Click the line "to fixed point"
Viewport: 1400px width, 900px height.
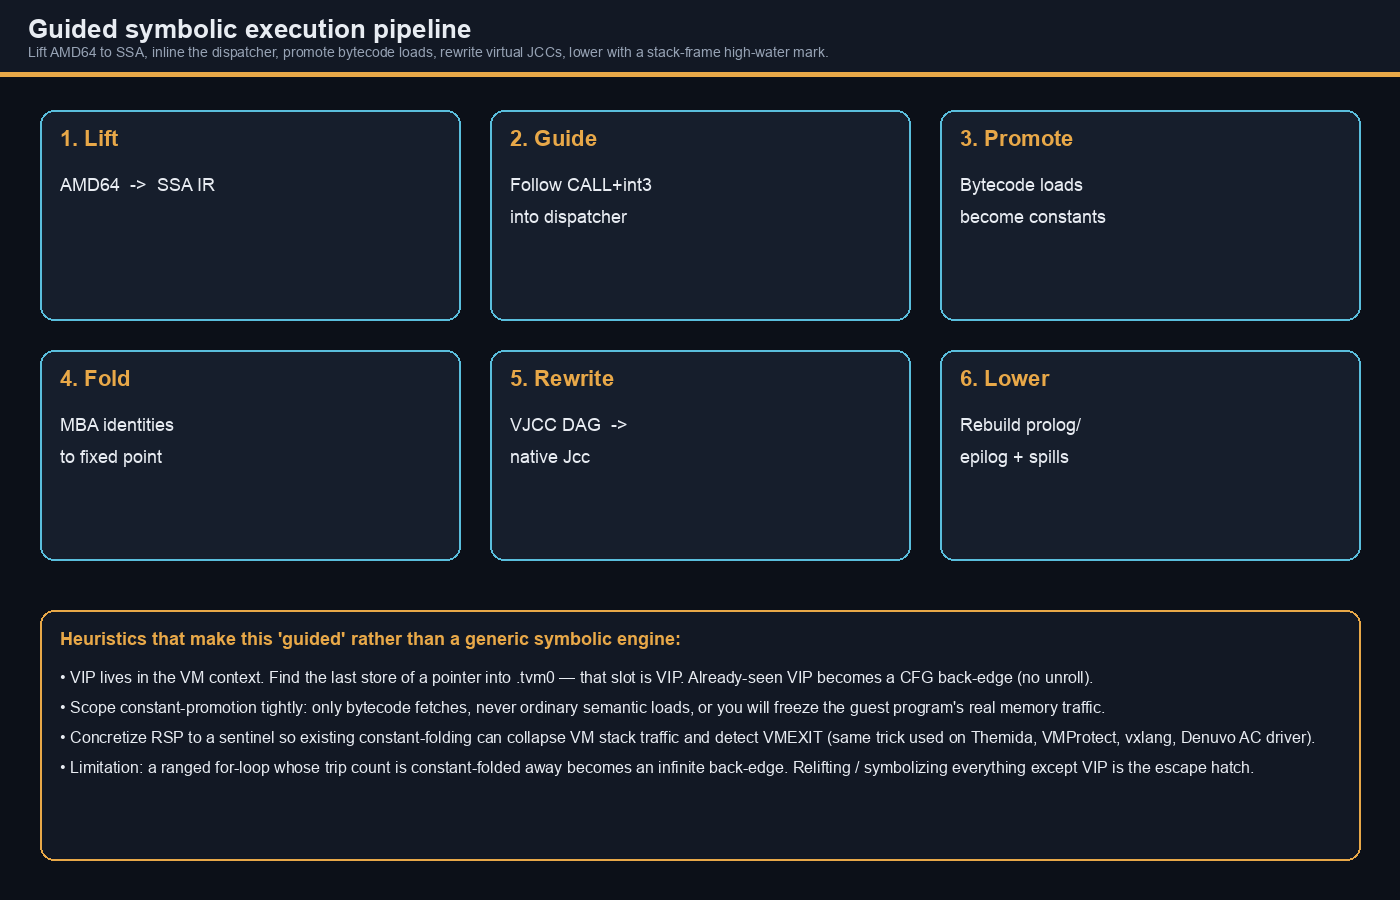(111, 457)
